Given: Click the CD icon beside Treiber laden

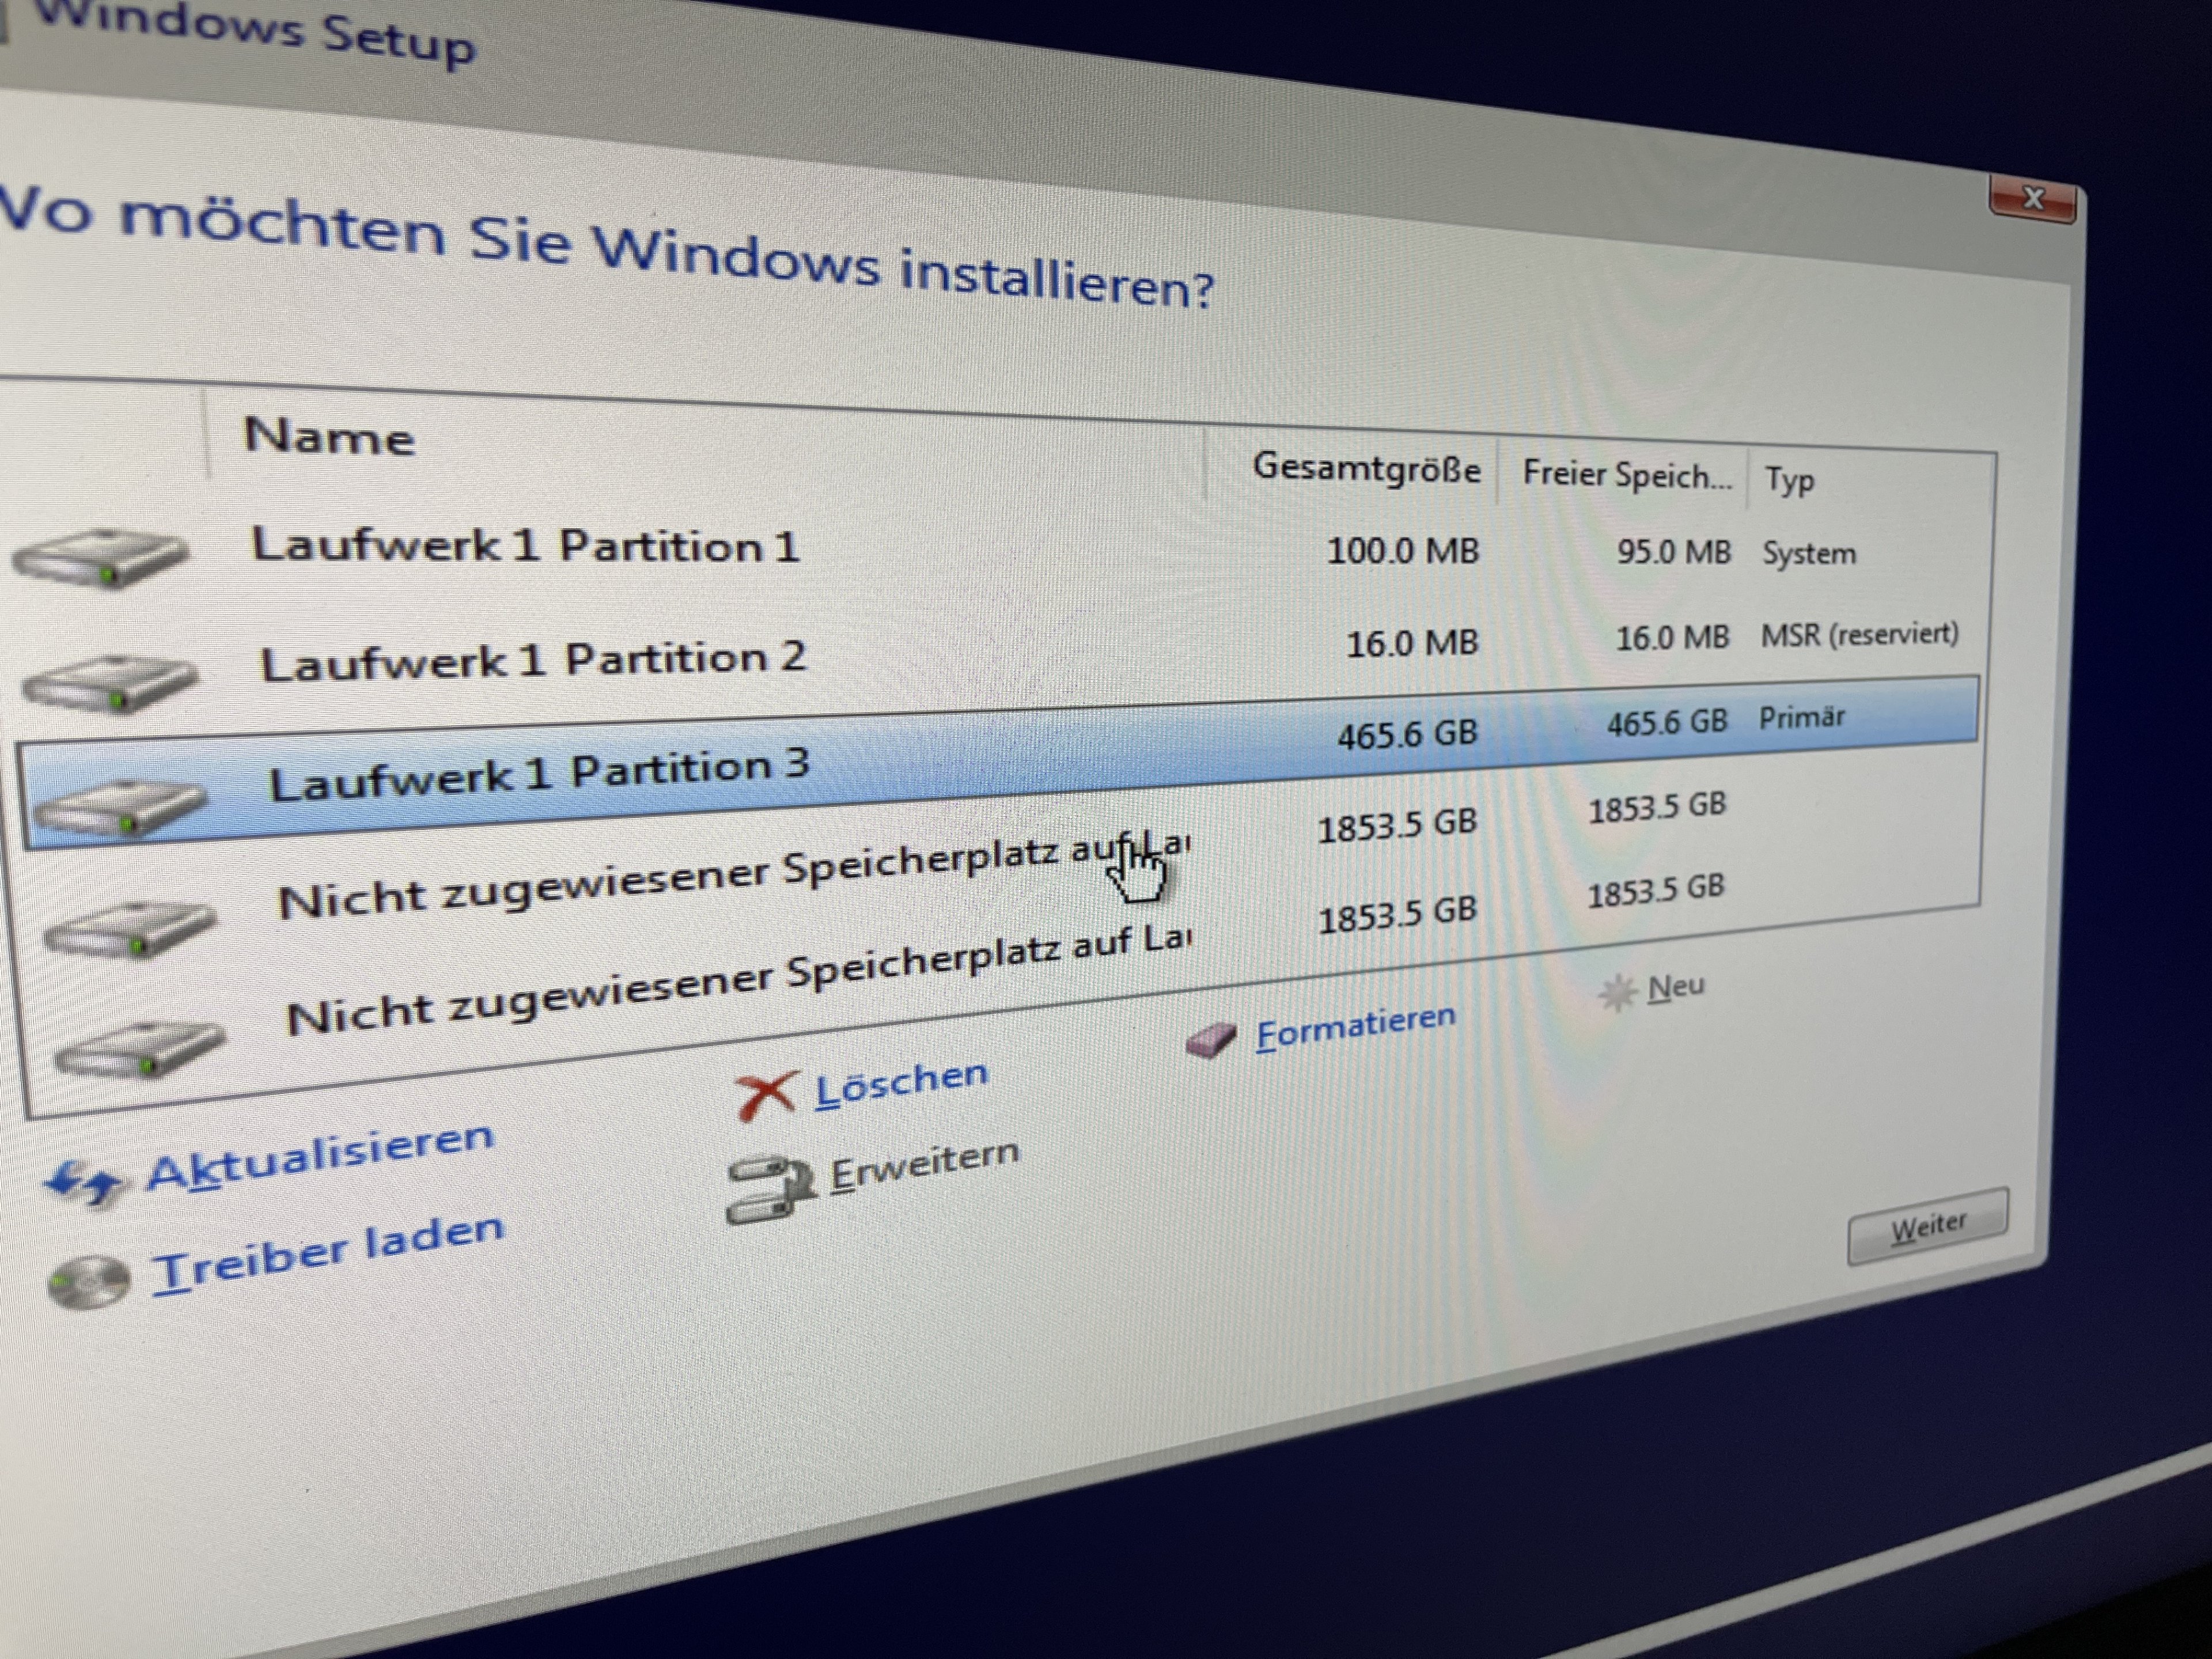Looking at the screenshot, I should pyautogui.click(x=89, y=1283).
